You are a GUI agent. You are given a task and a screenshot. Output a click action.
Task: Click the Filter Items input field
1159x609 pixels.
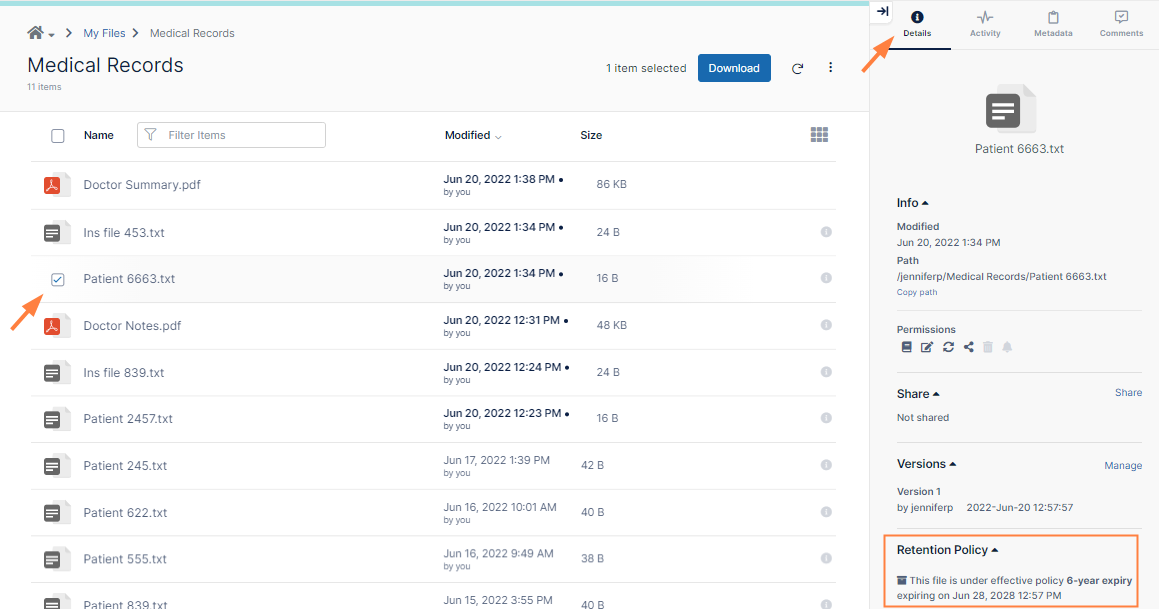tap(240, 135)
